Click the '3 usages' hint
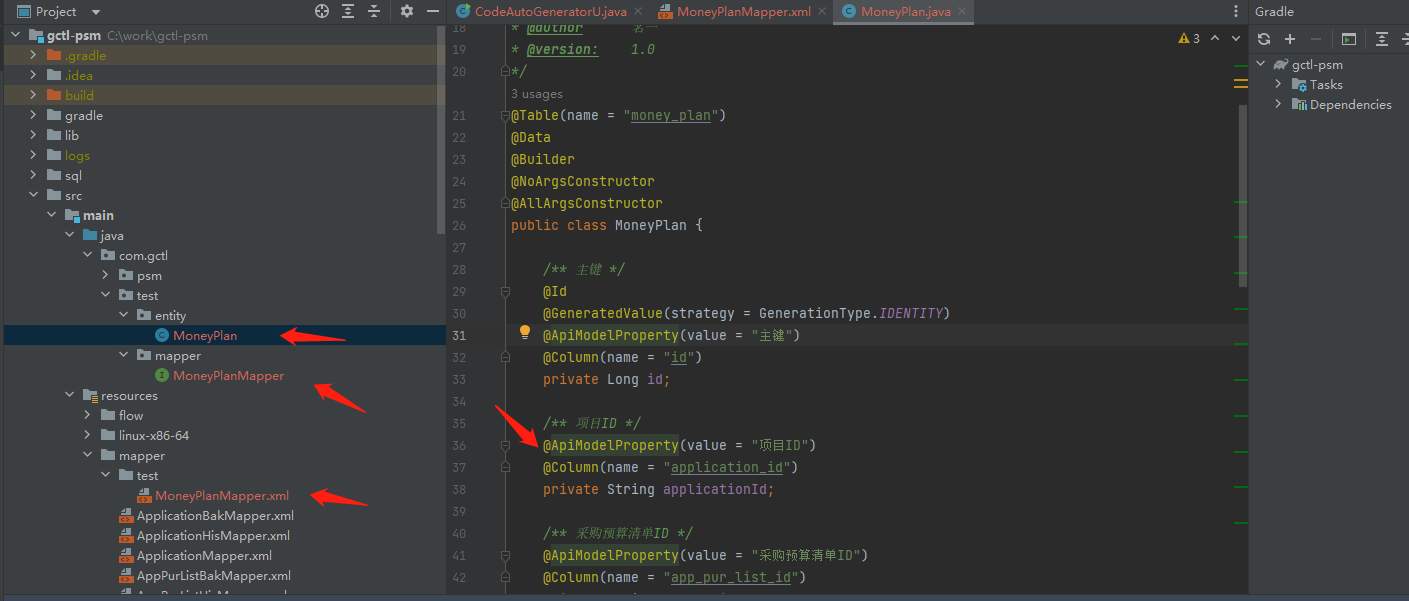 (x=537, y=94)
